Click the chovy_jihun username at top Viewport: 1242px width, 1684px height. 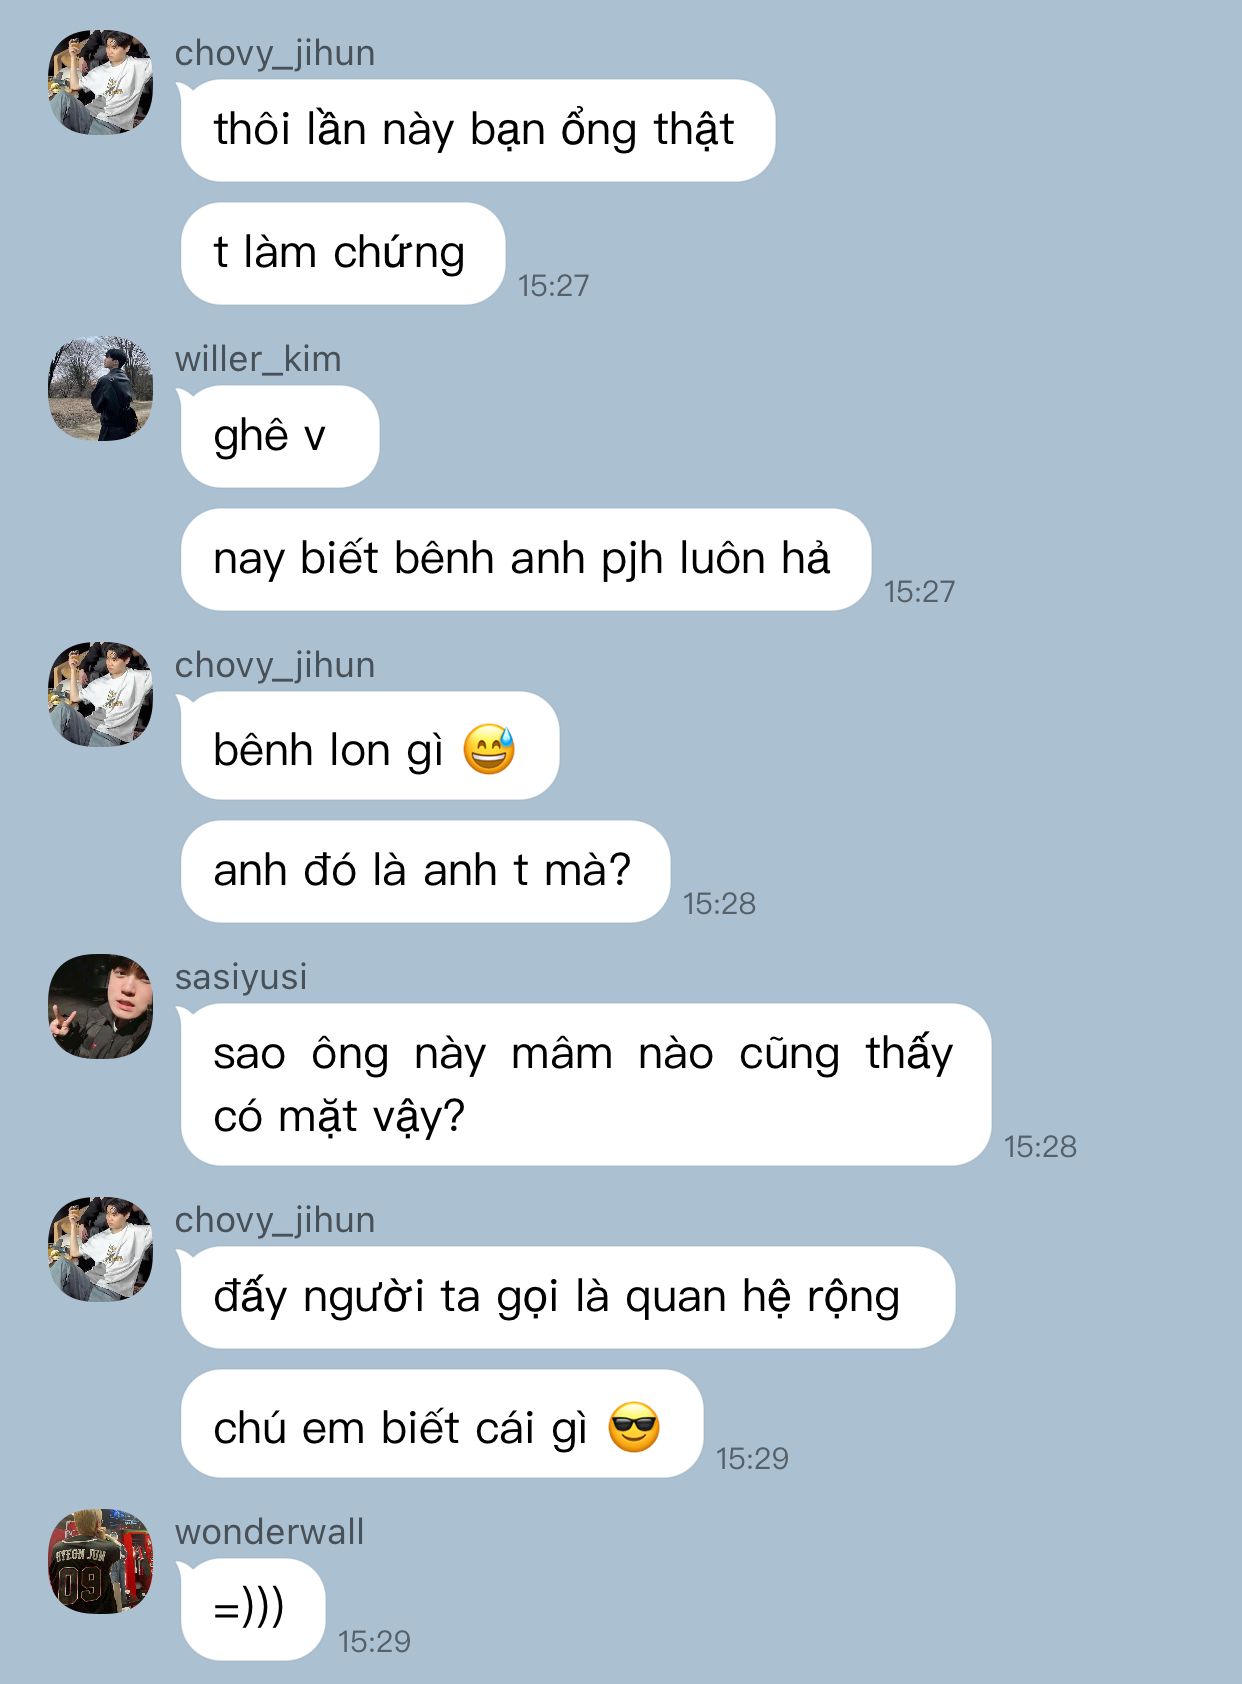pos(275,53)
